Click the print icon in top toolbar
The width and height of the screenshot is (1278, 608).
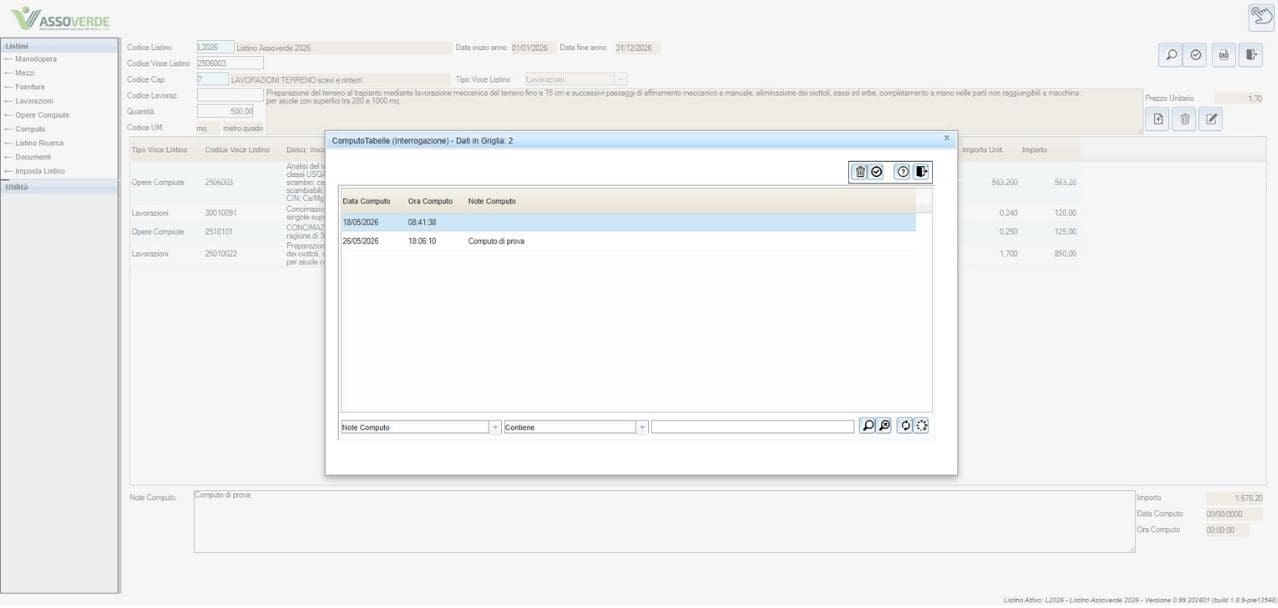click(x=1223, y=55)
